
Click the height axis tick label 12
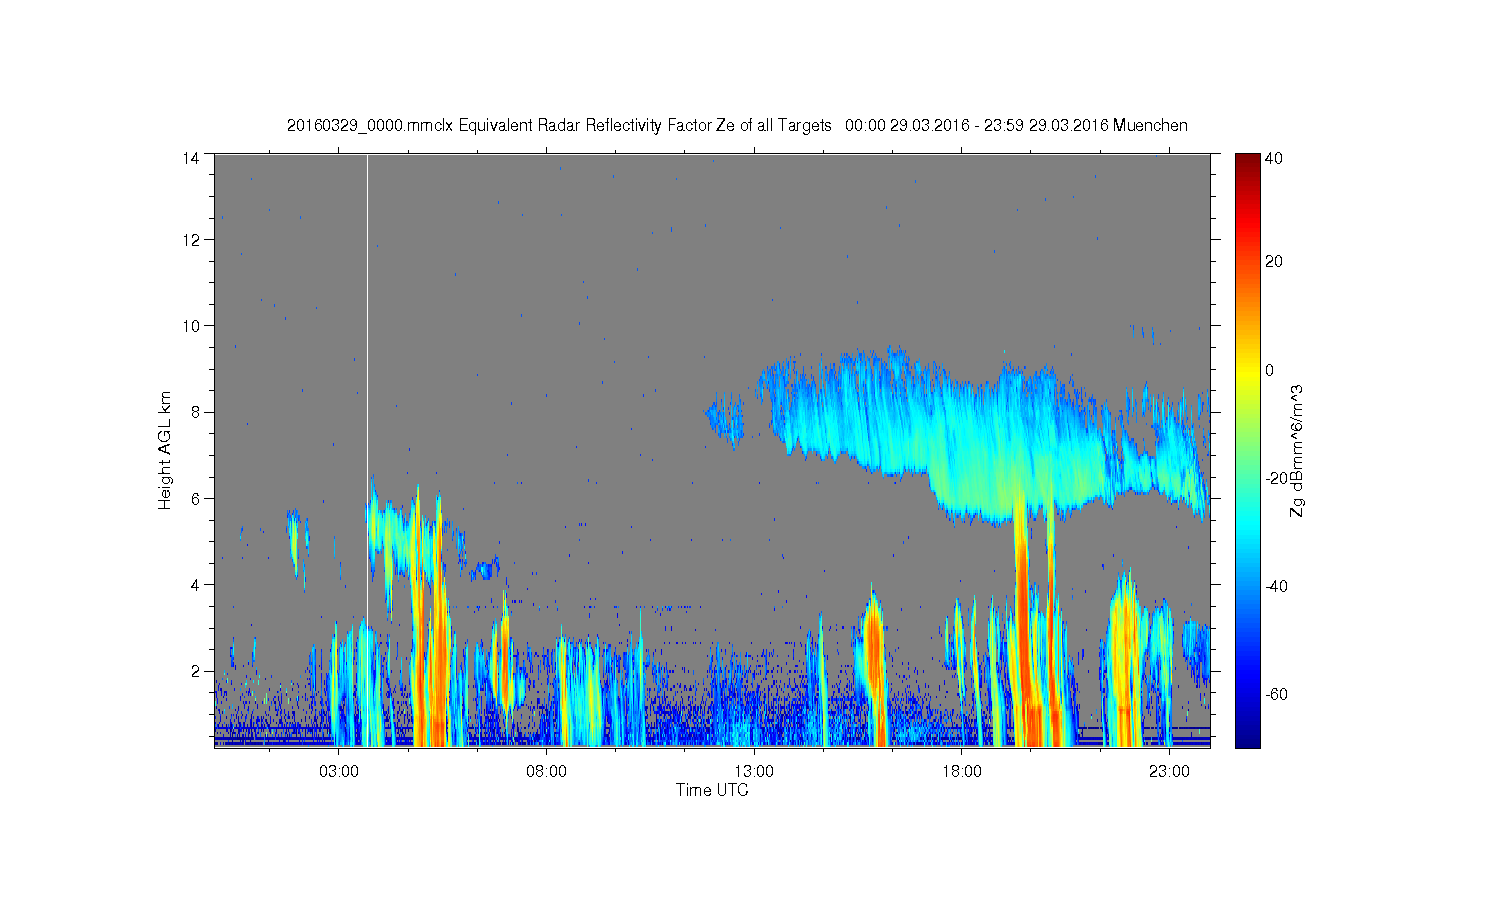pyautogui.click(x=191, y=239)
